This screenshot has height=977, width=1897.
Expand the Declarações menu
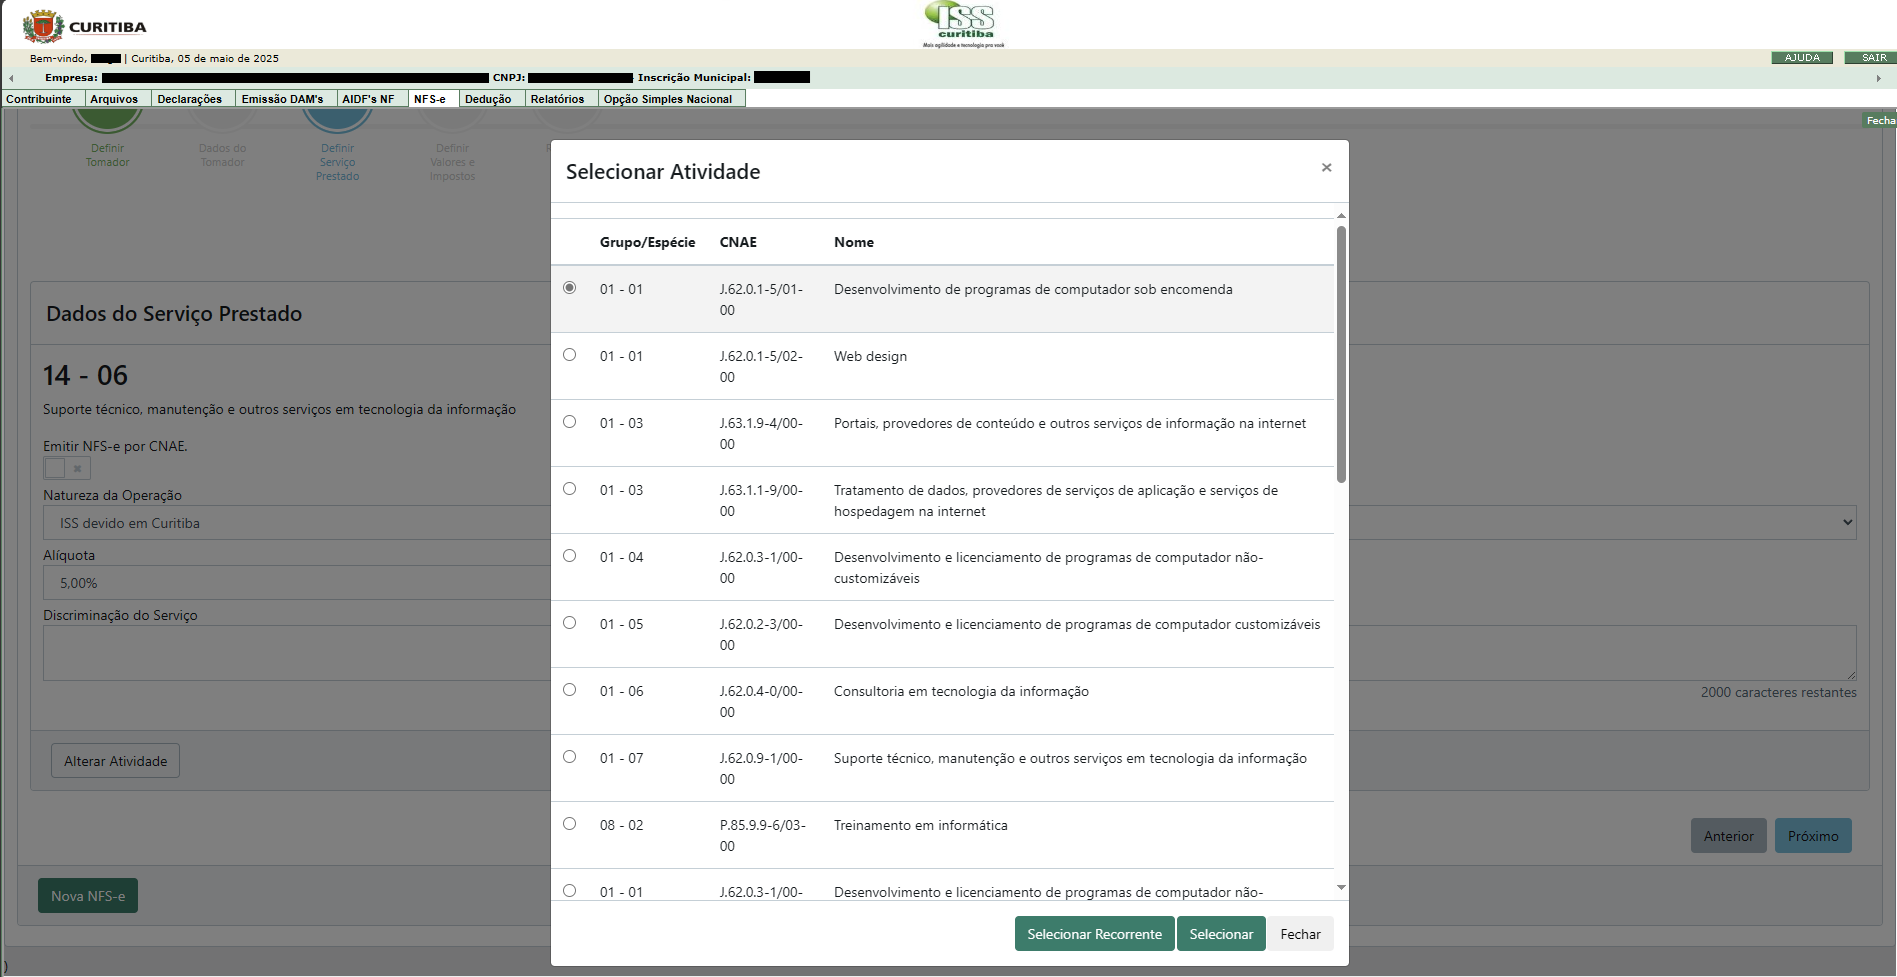(189, 99)
